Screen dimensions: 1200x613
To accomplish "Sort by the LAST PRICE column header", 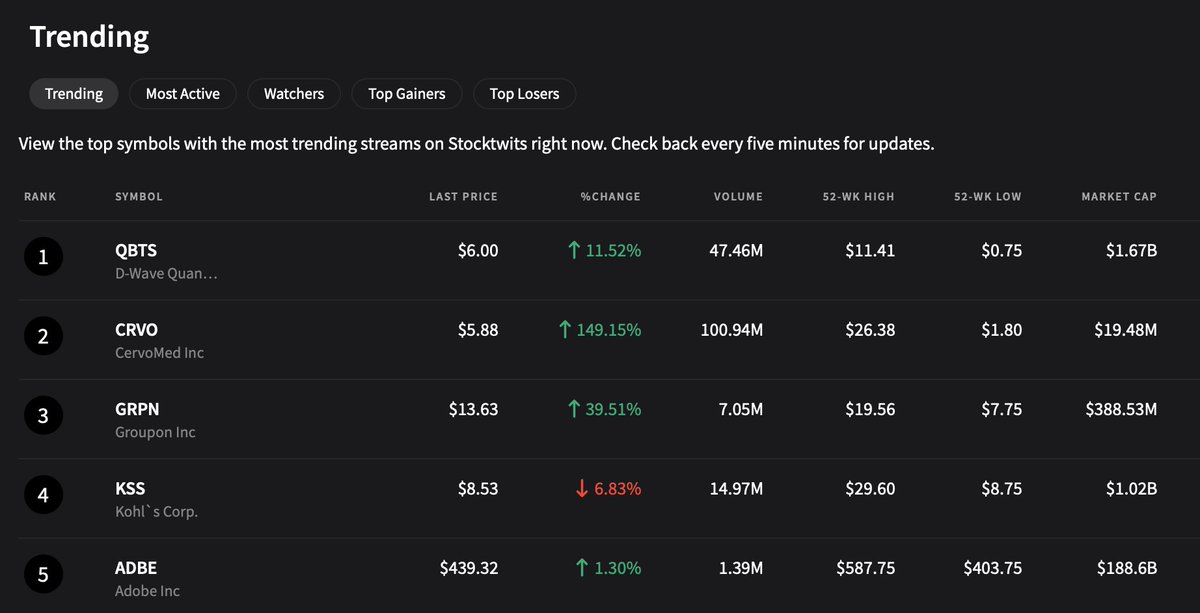I will [463, 197].
